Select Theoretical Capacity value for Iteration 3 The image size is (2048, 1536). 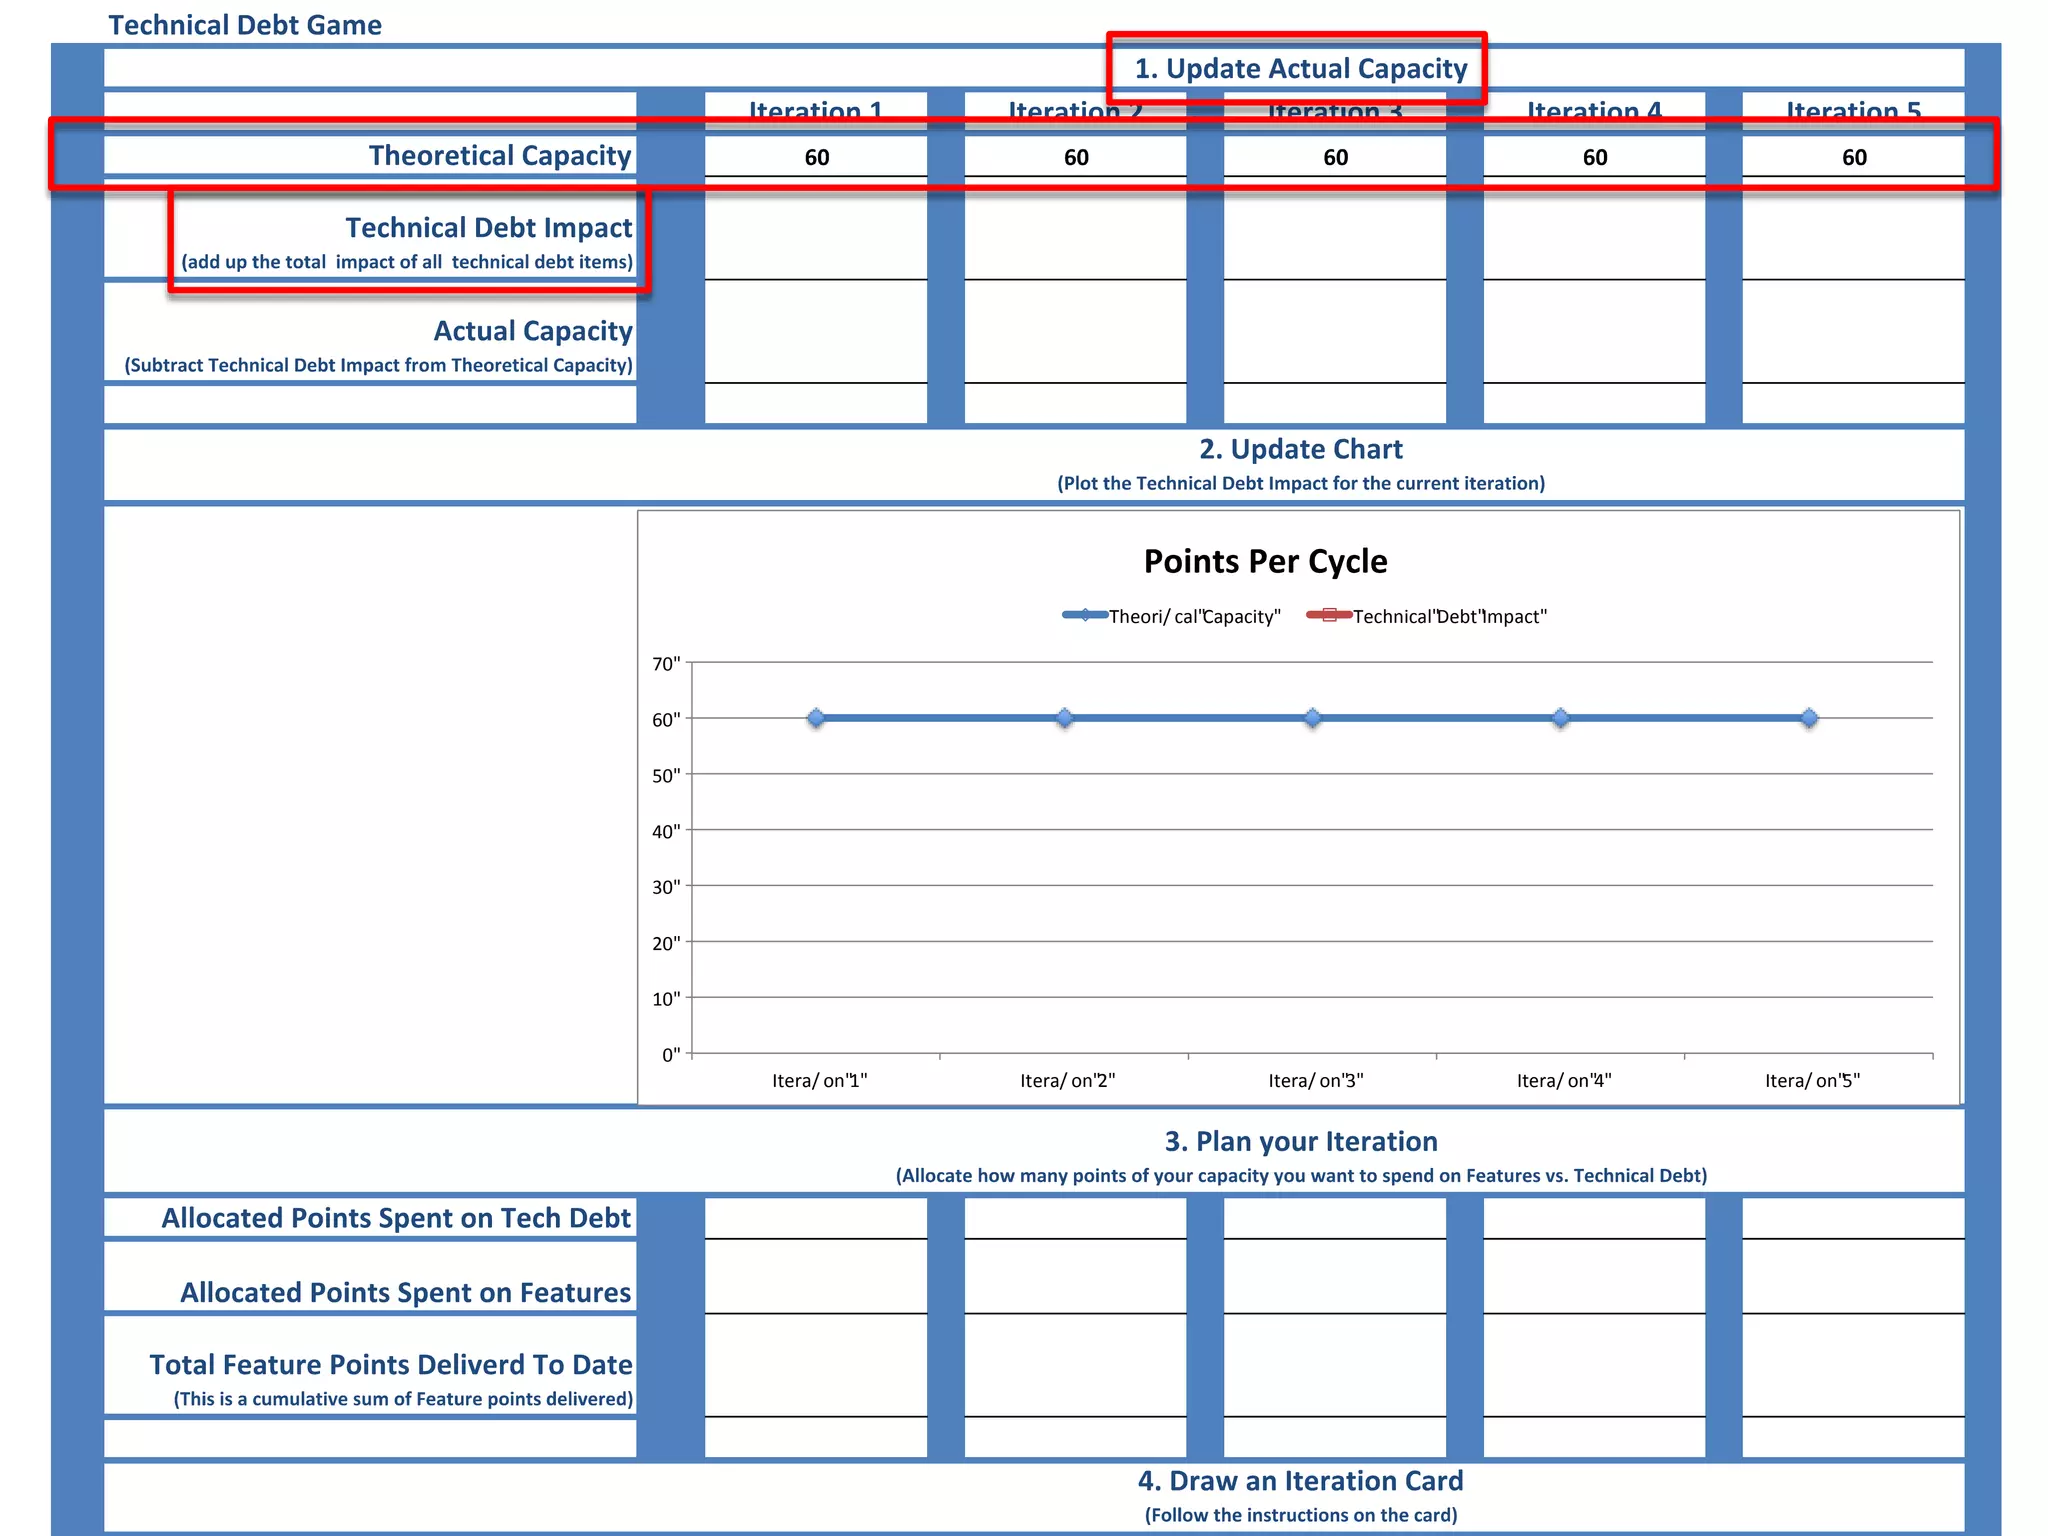(x=1335, y=157)
